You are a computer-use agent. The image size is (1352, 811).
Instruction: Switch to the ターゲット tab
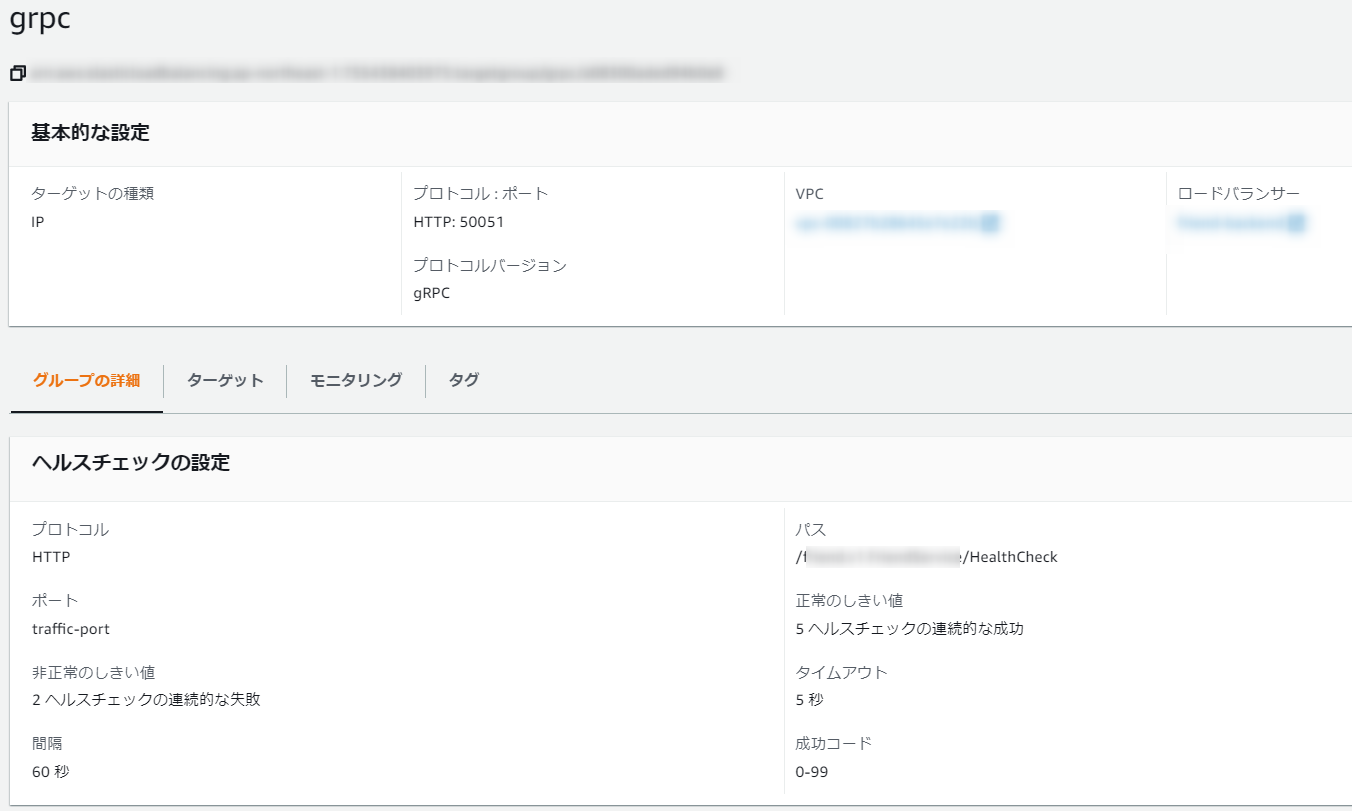tap(225, 380)
